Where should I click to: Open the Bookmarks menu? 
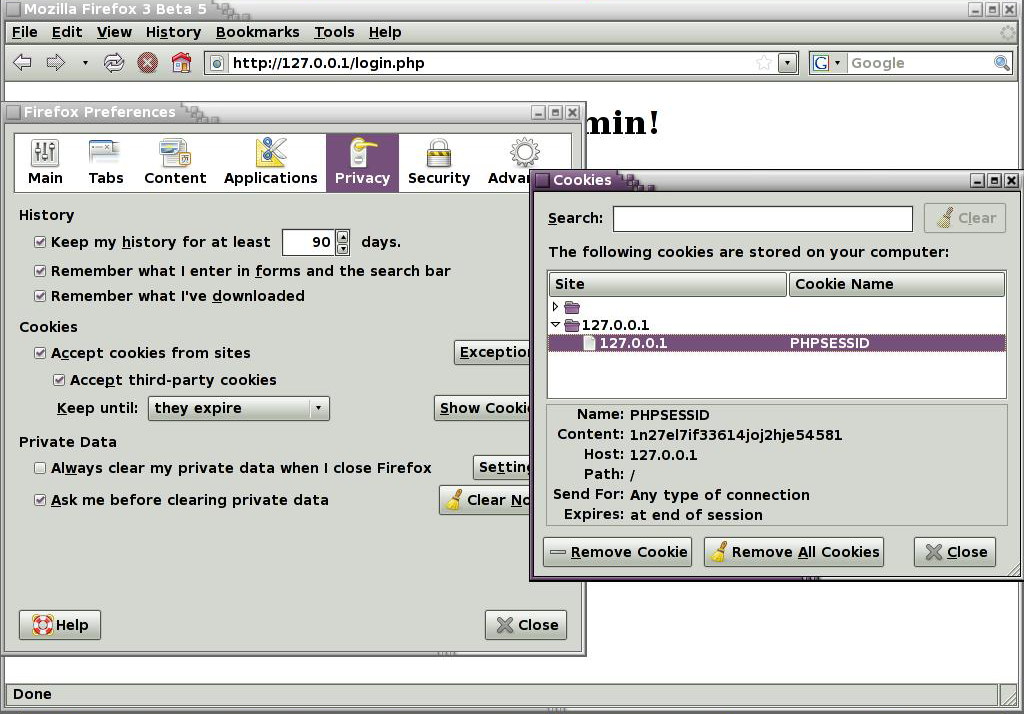click(257, 32)
